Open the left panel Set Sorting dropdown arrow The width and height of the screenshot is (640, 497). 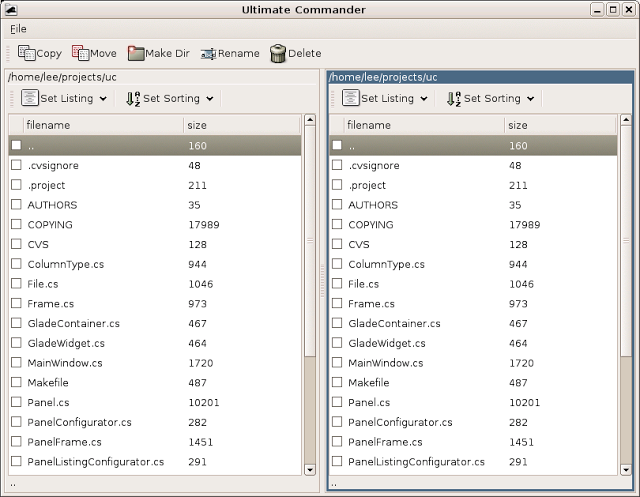(x=210, y=99)
